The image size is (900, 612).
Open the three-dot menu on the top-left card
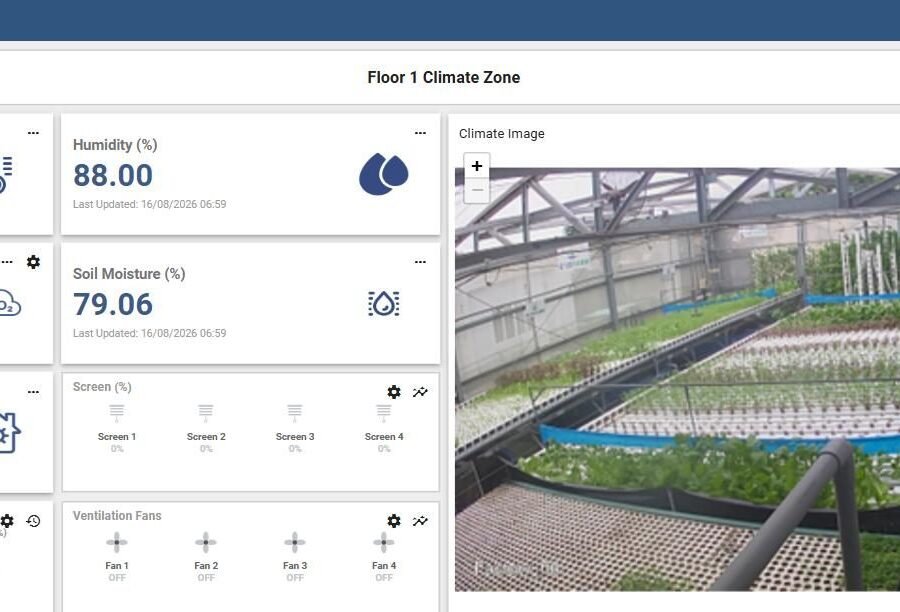point(33,133)
